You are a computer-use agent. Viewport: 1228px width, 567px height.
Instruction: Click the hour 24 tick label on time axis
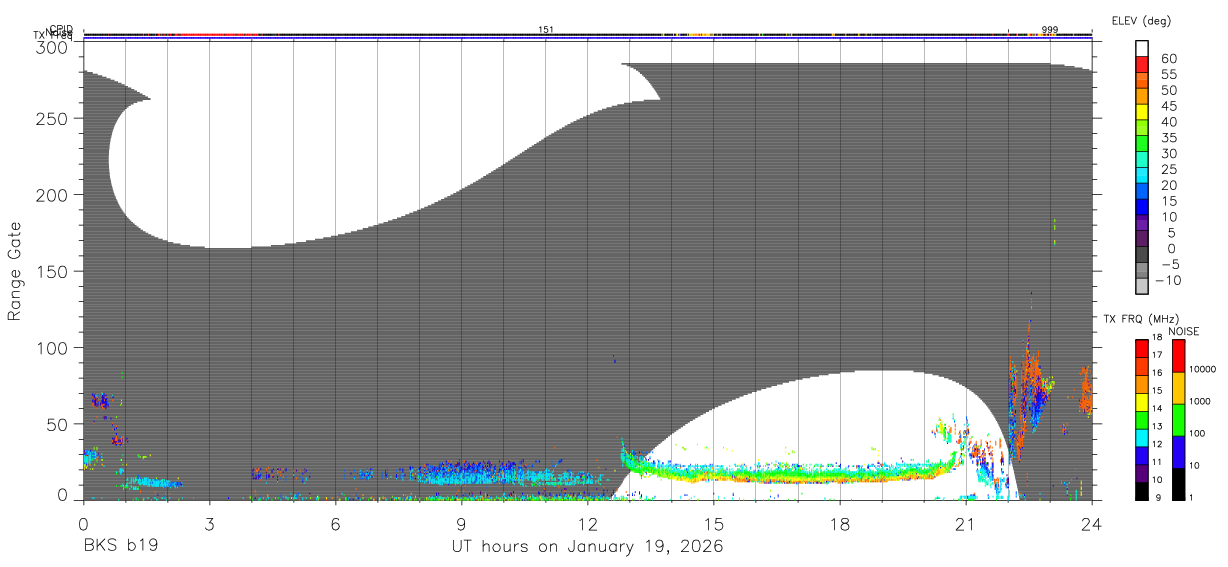(1091, 523)
